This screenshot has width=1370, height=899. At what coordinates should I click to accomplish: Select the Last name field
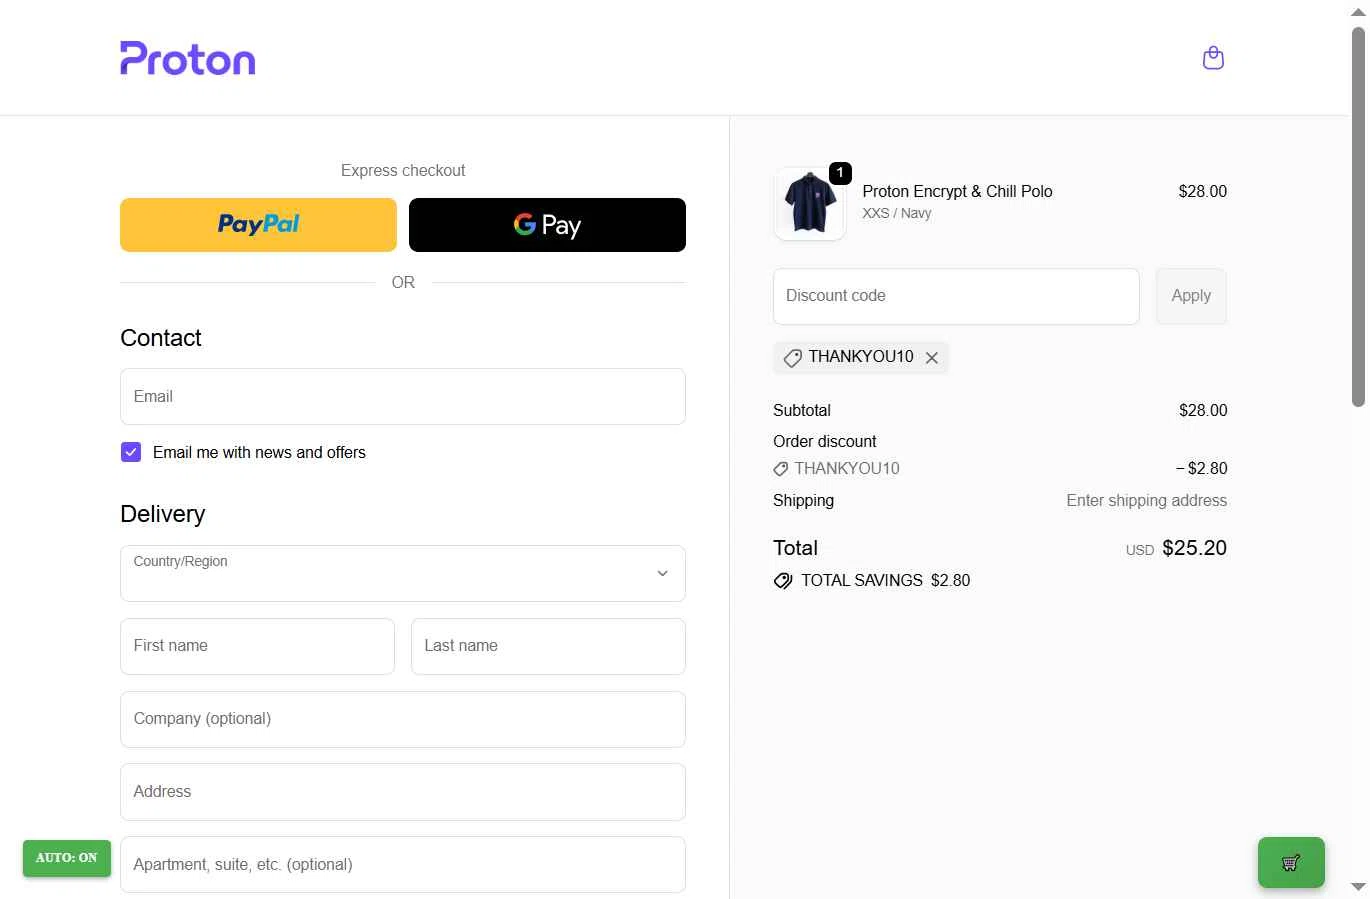(x=548, y=646)
